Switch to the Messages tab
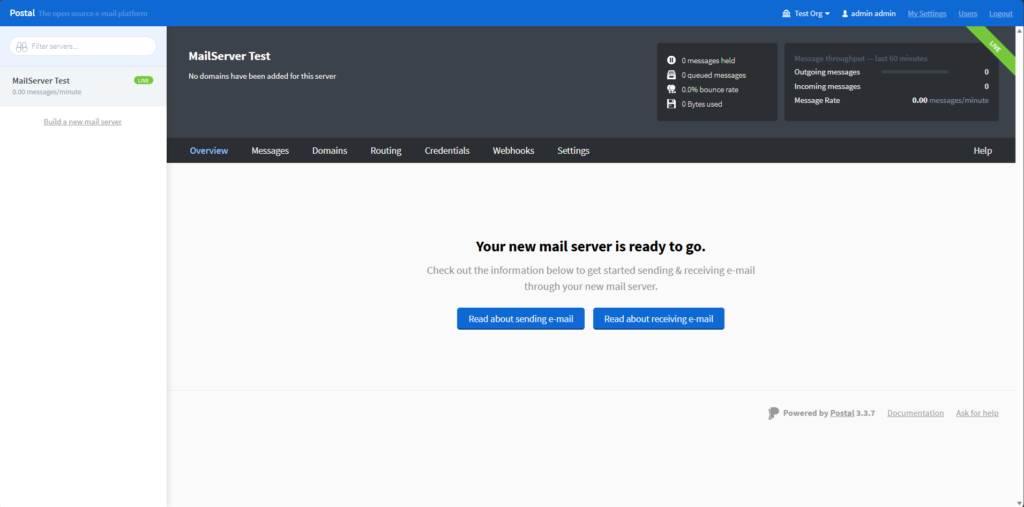Image resolution: width=1024 pixels, height=507 pixels. pos(270,150)
